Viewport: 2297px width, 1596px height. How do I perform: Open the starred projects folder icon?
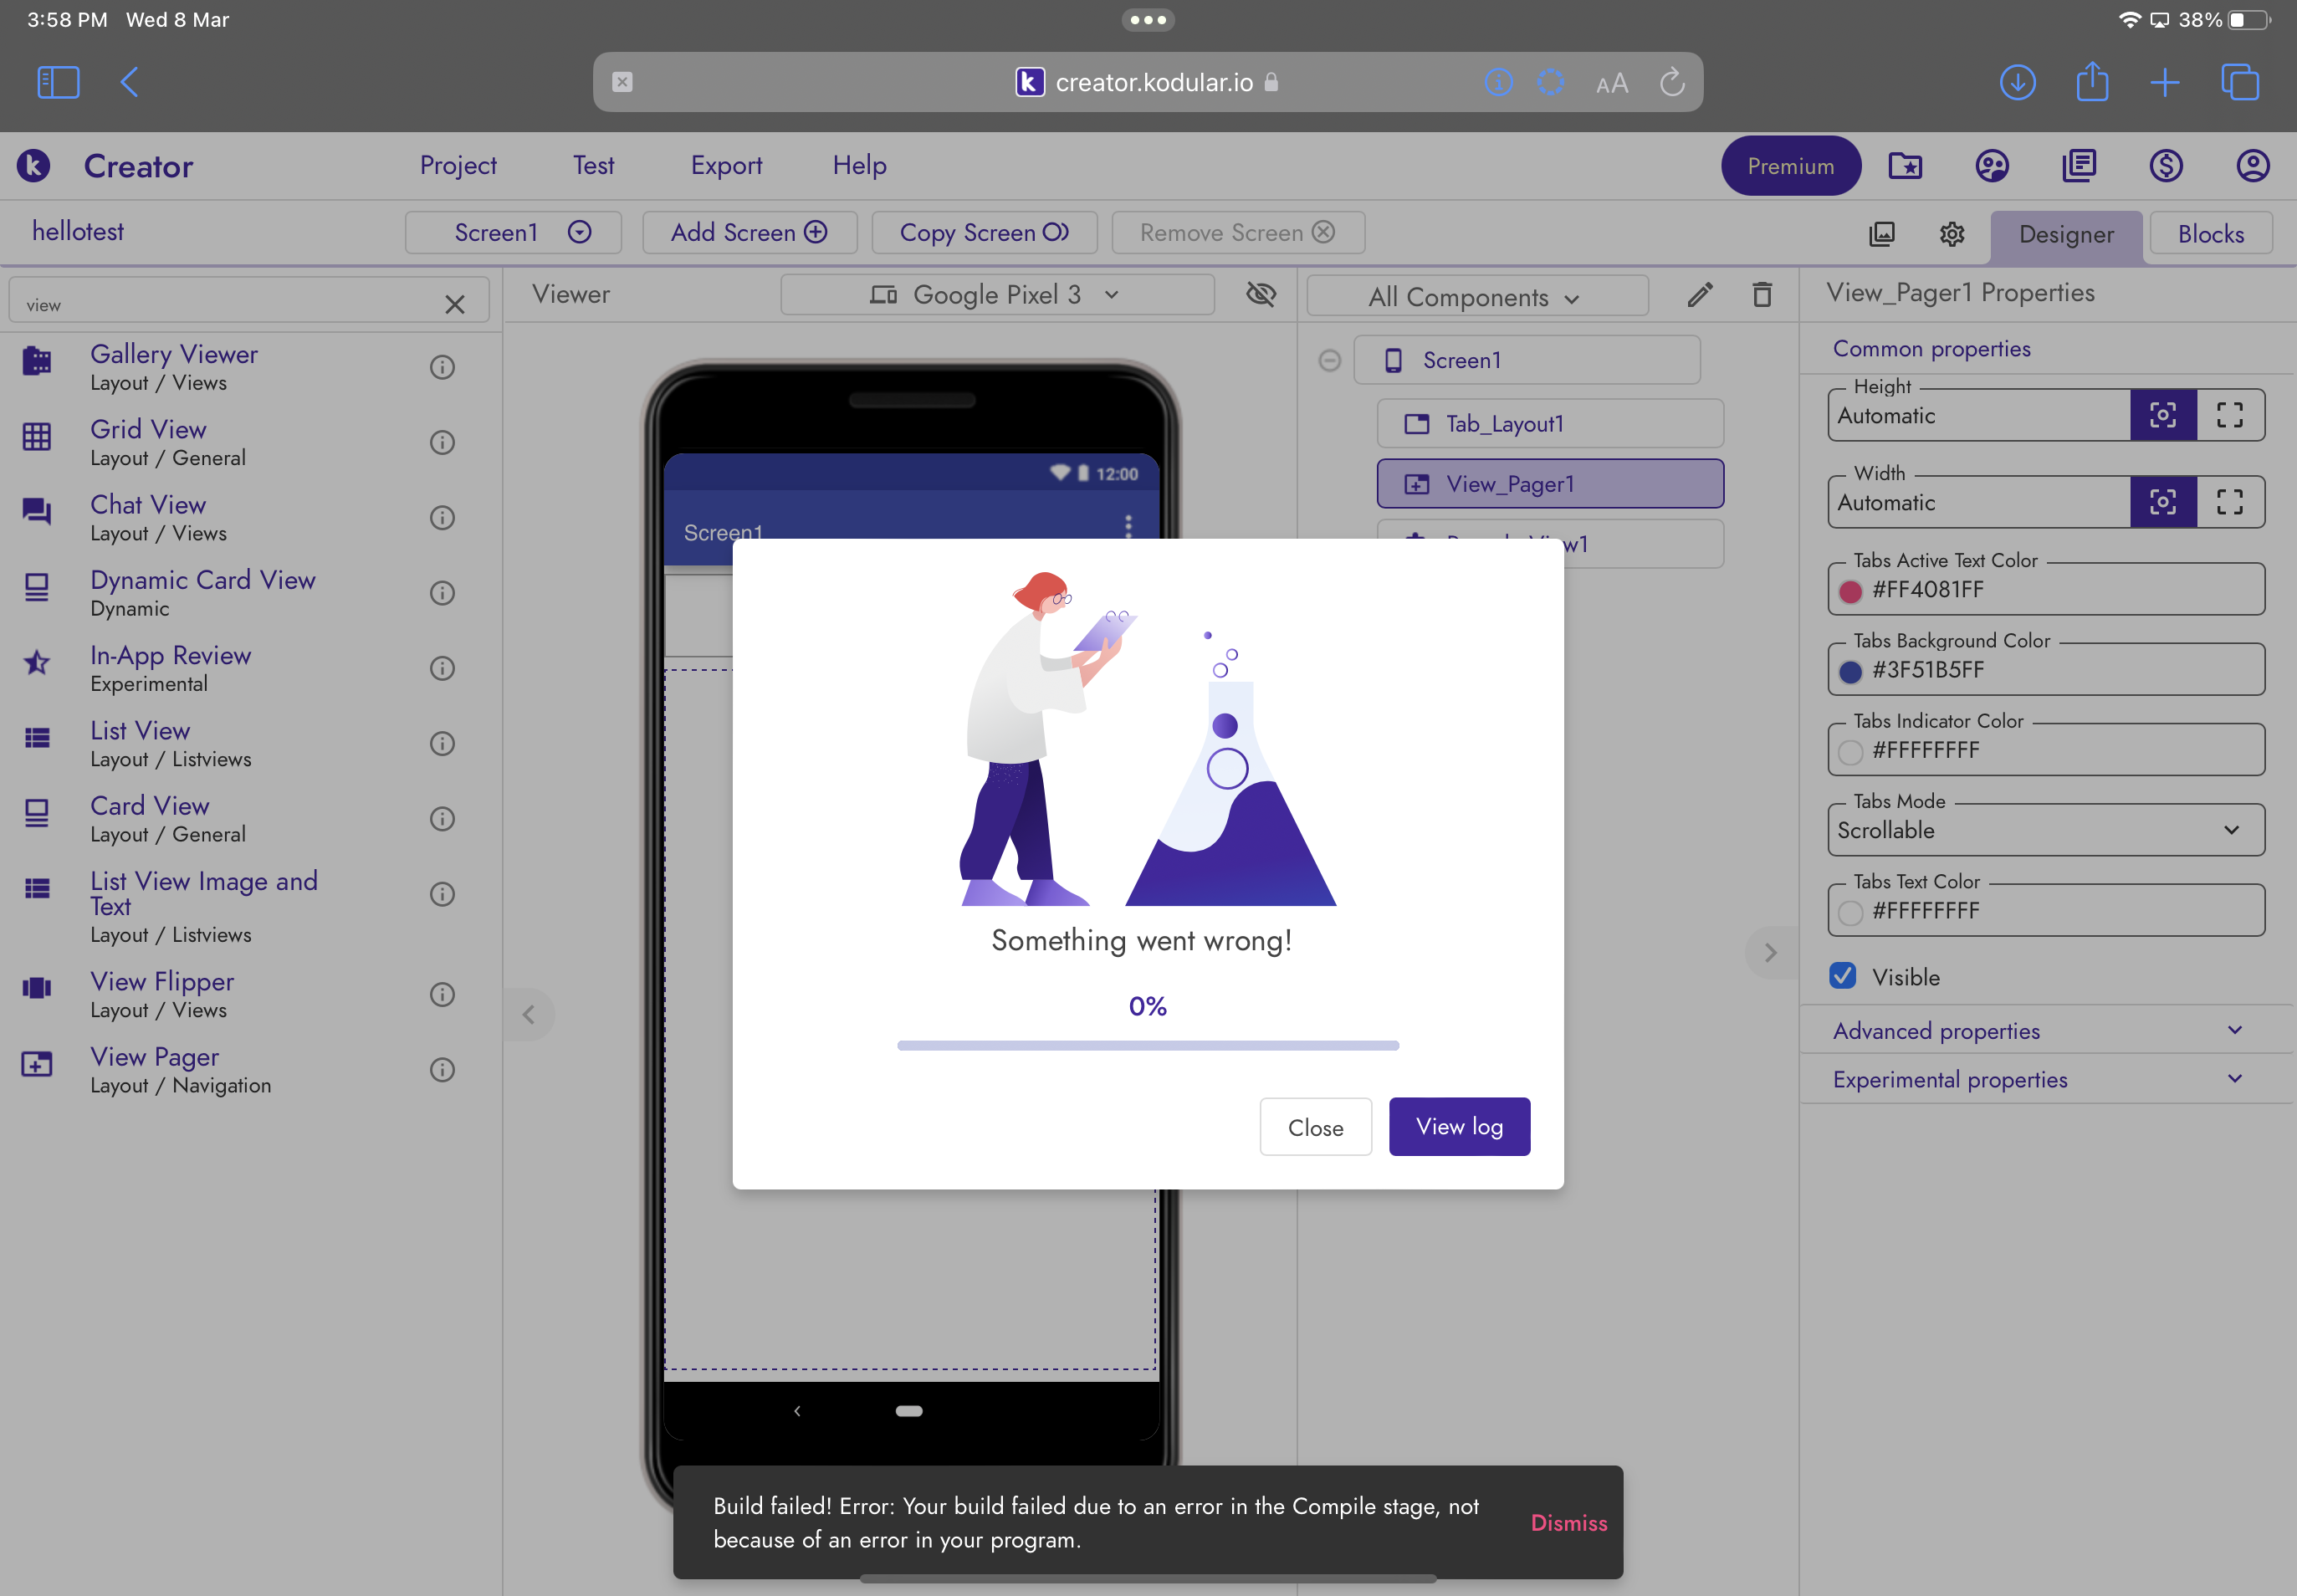coord(1905,165)
